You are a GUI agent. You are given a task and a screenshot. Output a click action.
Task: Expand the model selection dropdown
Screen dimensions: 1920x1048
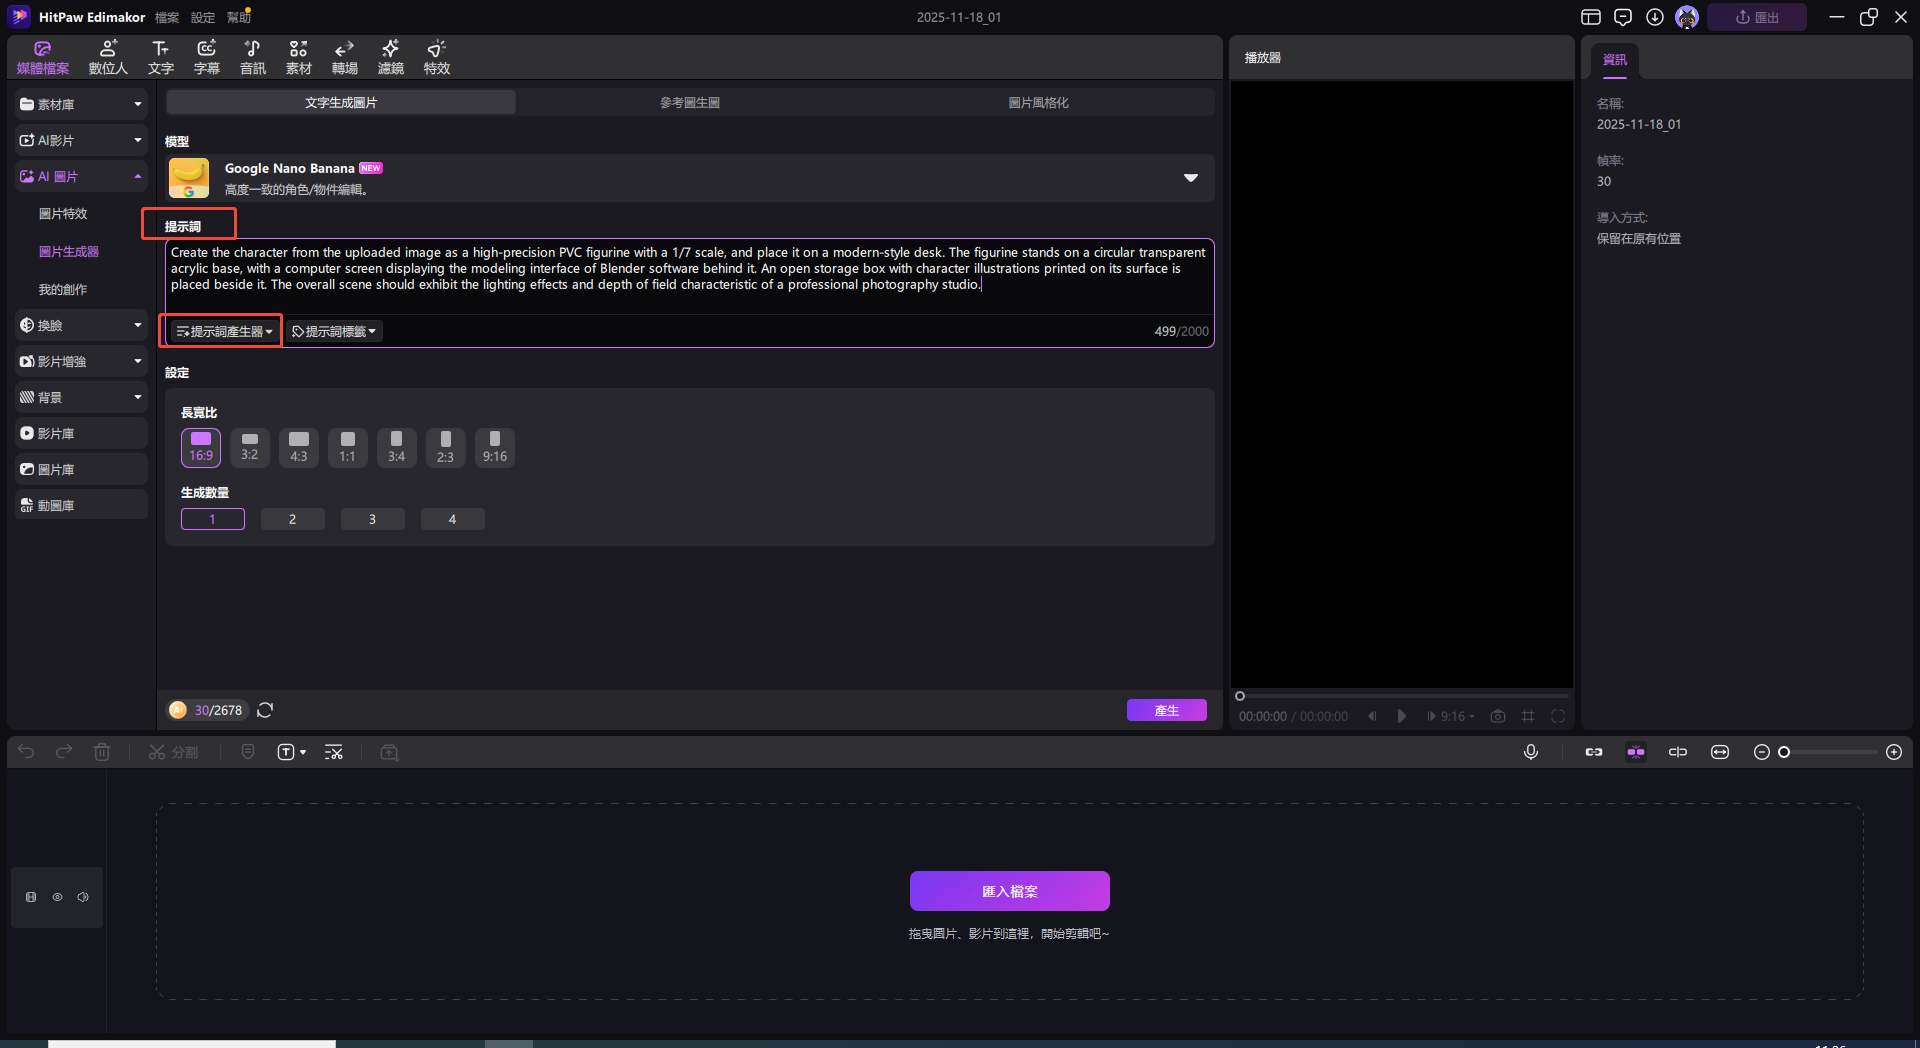pyautogui.click(x=1190, y=178)
